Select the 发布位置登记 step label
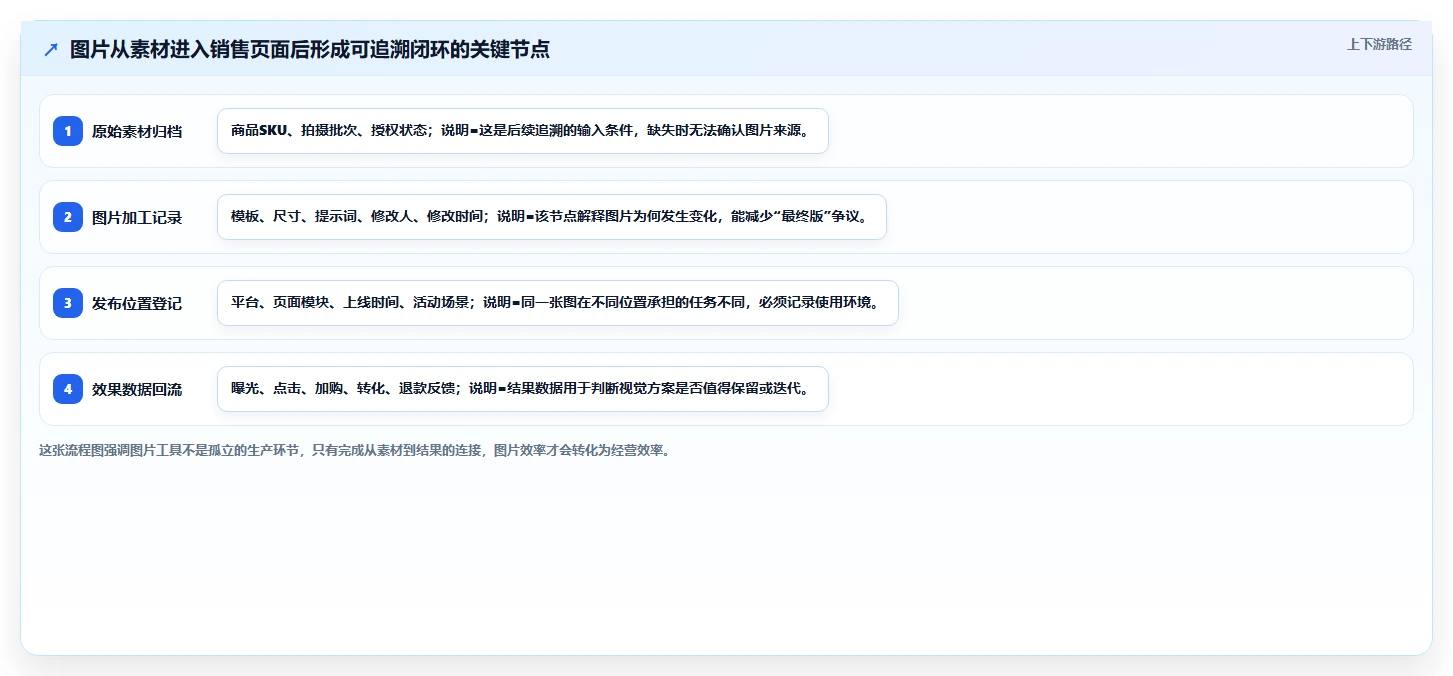Image resolution: width=1453 pixels, height=676 pixels. coord(137,303)
